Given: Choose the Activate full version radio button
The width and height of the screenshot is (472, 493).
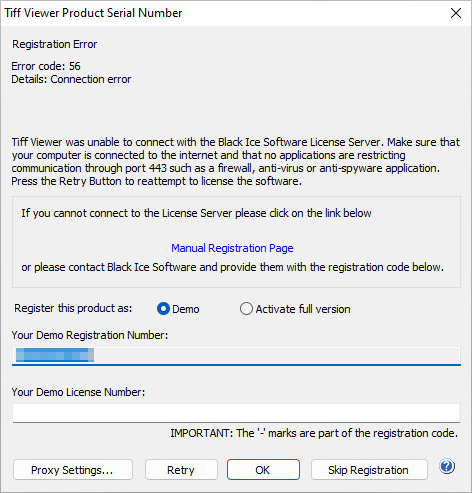Looking at the screenshot, I should tap(246, 309).
